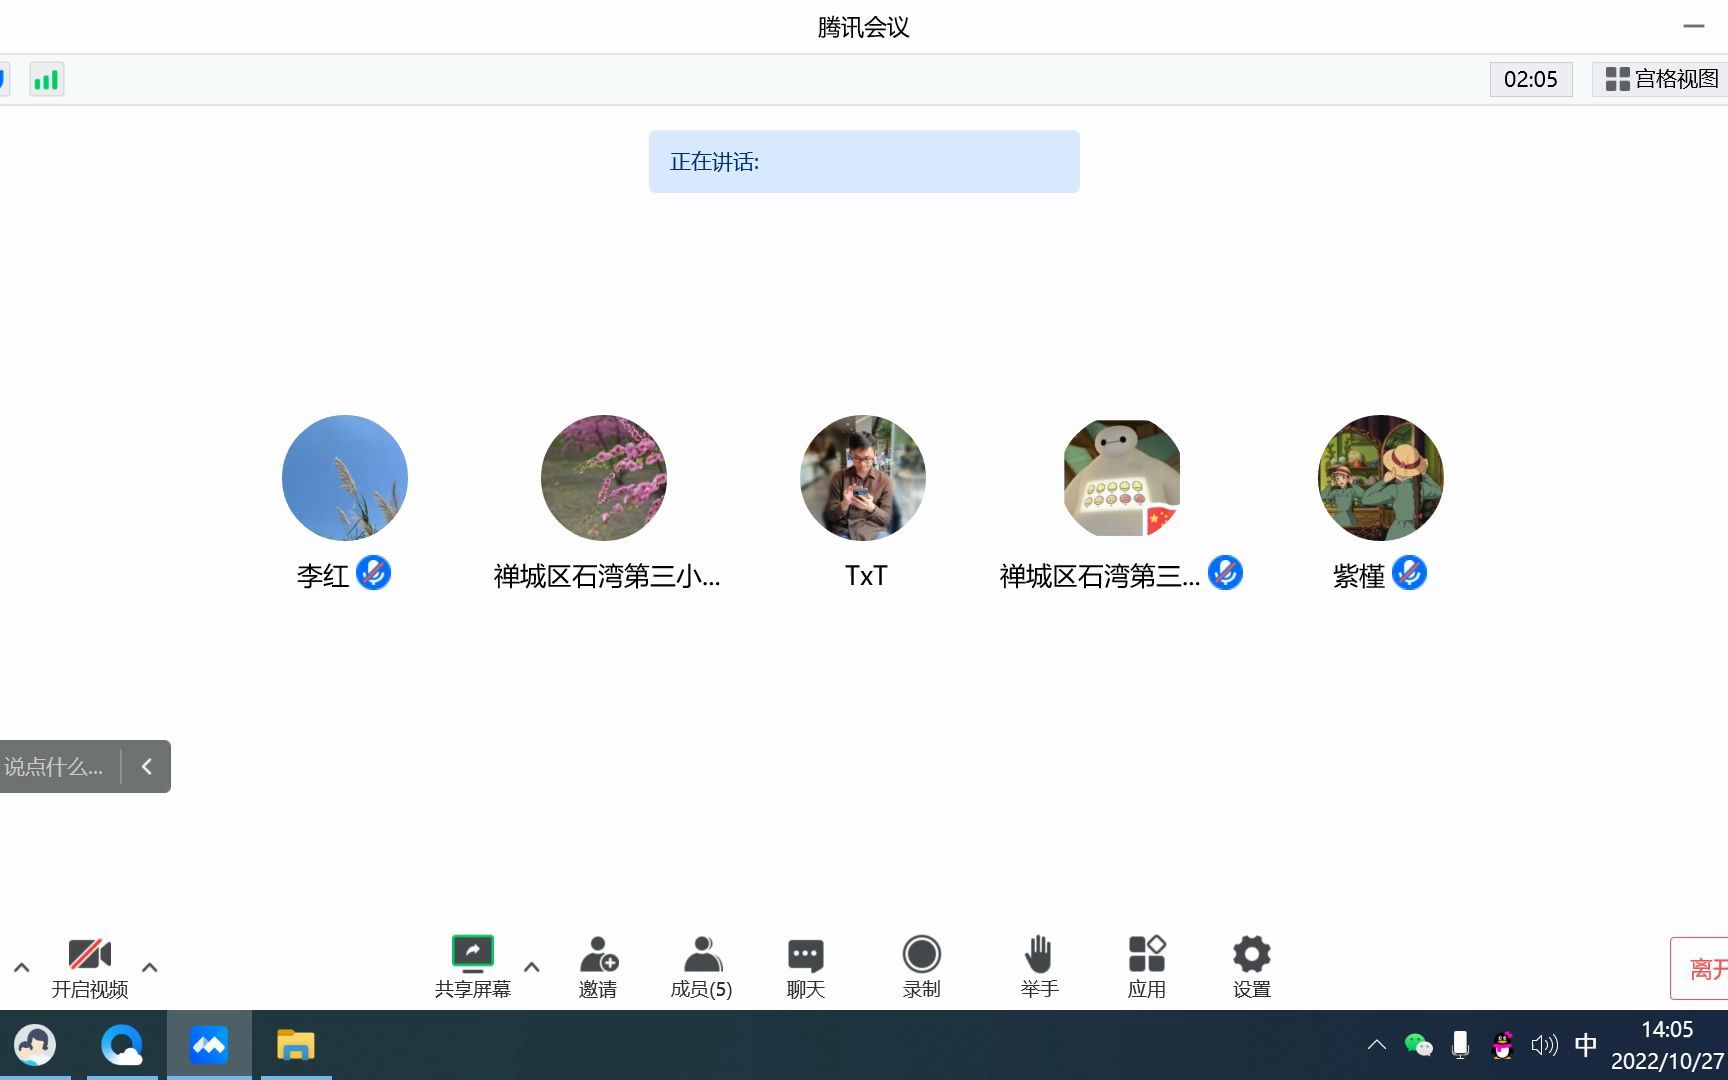The height and width of the screenshot is (1080, 1728).
Task: Minimize the Tencent Meeting window
Action: coord(1693,26)
